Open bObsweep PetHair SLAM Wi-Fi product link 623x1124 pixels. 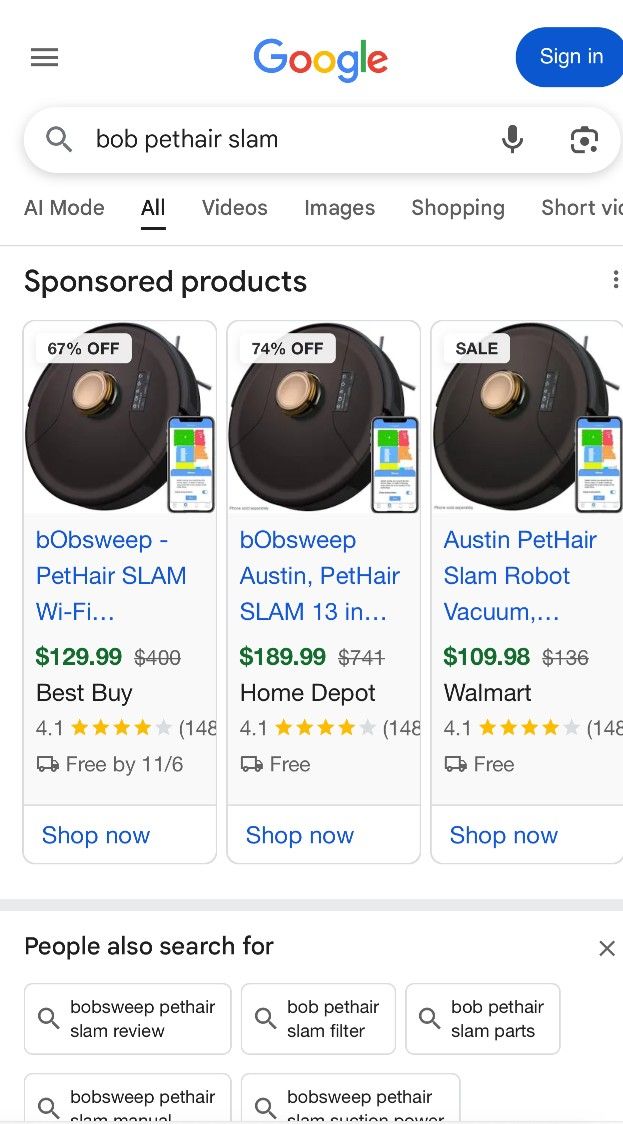110,575
